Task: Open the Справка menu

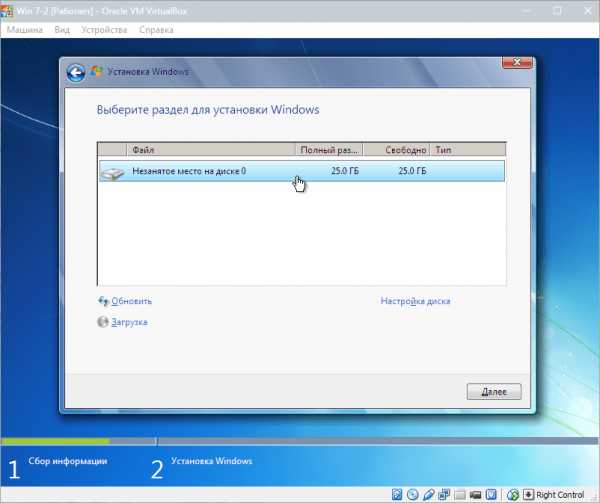Action: [158, 30]
